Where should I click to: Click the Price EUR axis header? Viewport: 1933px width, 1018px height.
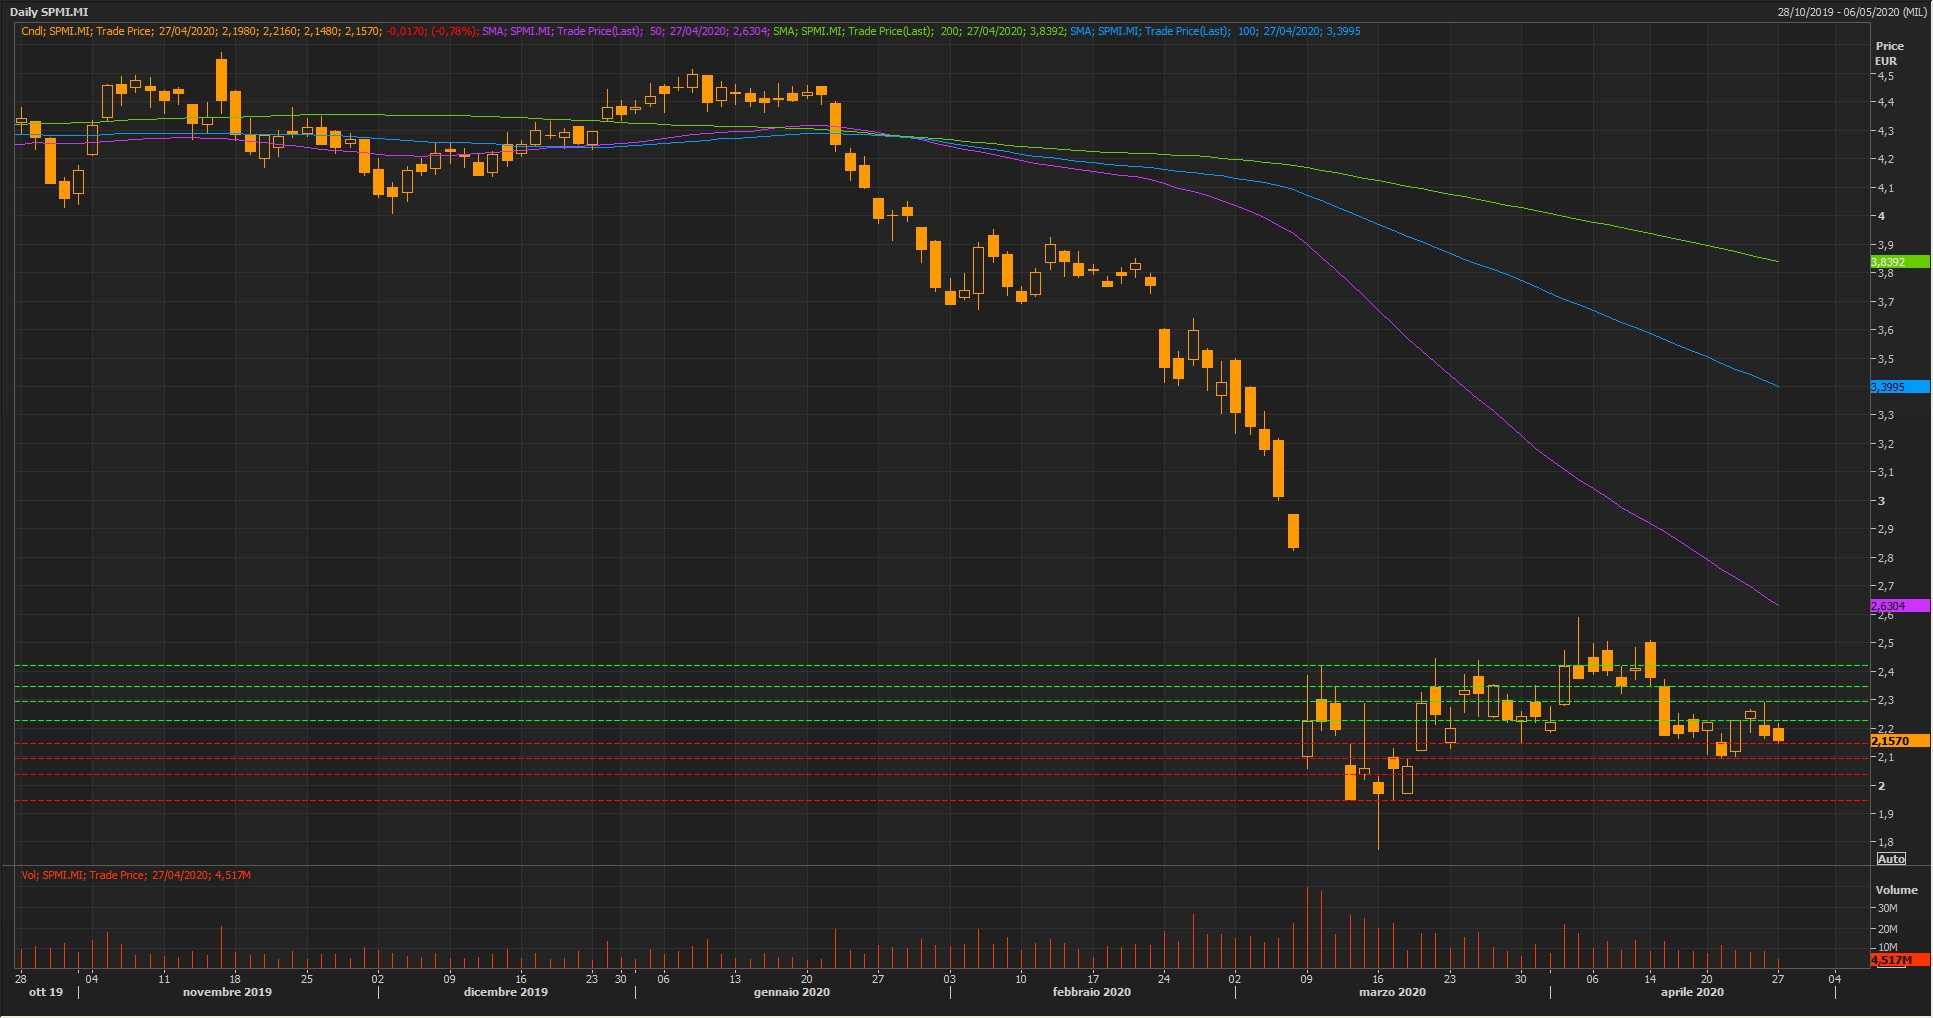pos(1889,53)
